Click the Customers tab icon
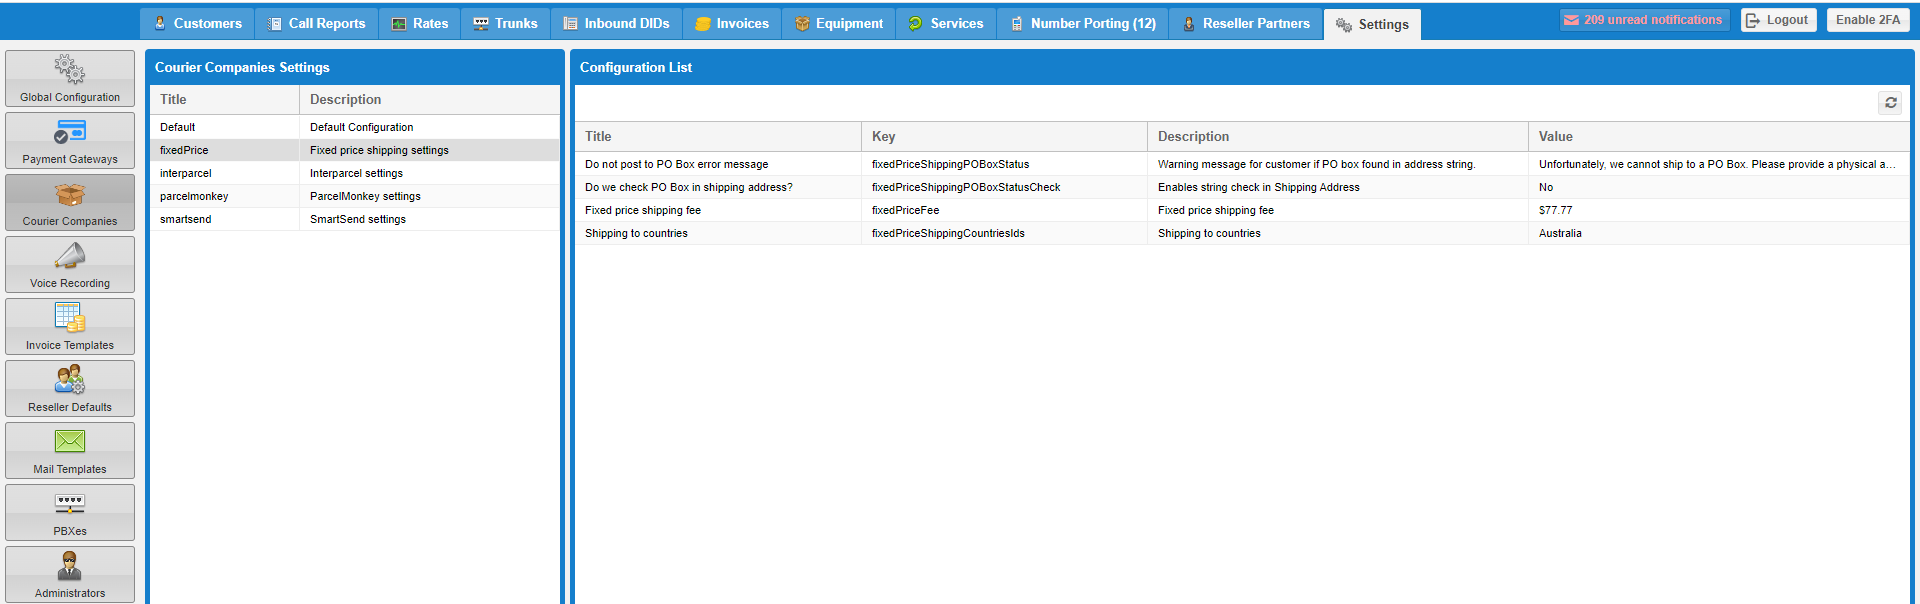 160,23
